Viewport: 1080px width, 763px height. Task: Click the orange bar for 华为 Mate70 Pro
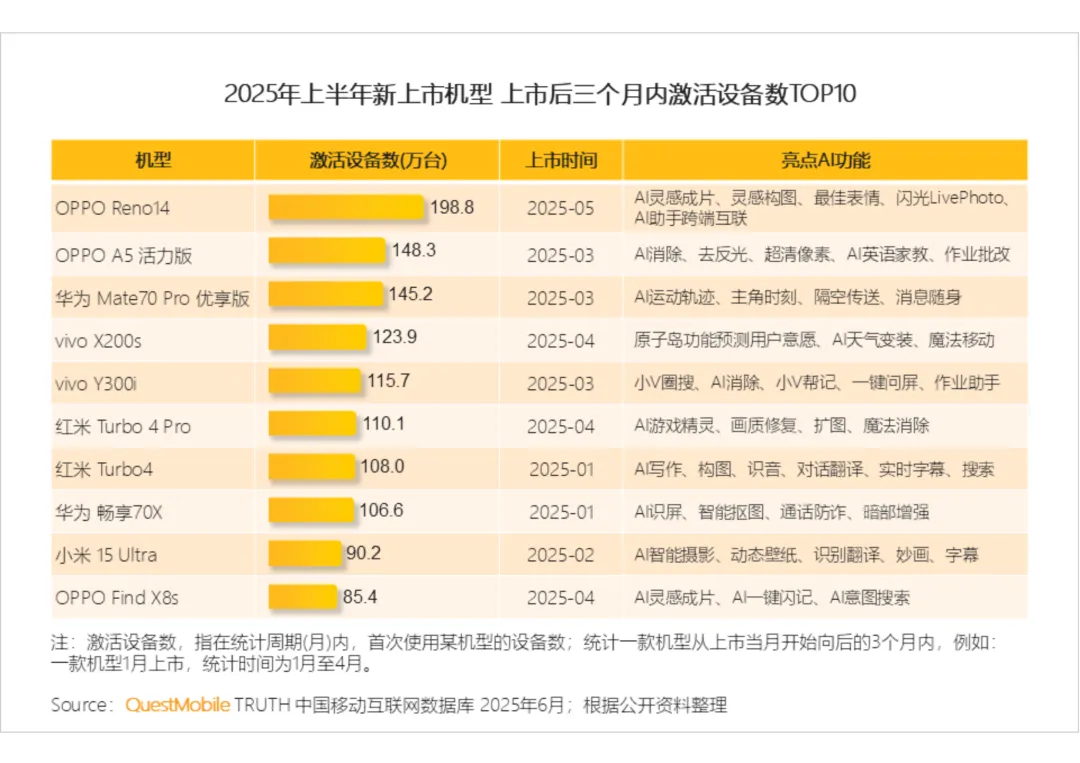pyautogui.click(x=326, y=294)
